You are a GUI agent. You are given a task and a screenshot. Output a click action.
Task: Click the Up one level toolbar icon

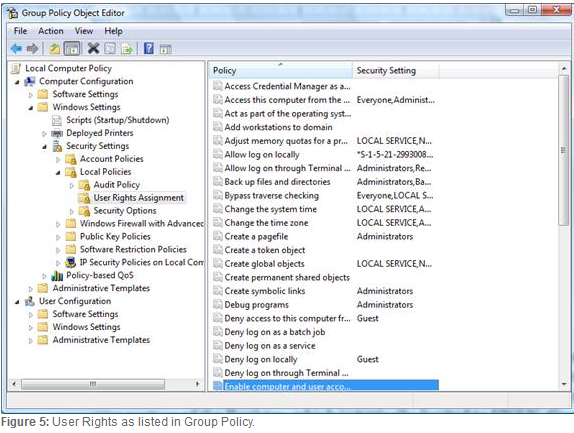(x=55, y=48)
